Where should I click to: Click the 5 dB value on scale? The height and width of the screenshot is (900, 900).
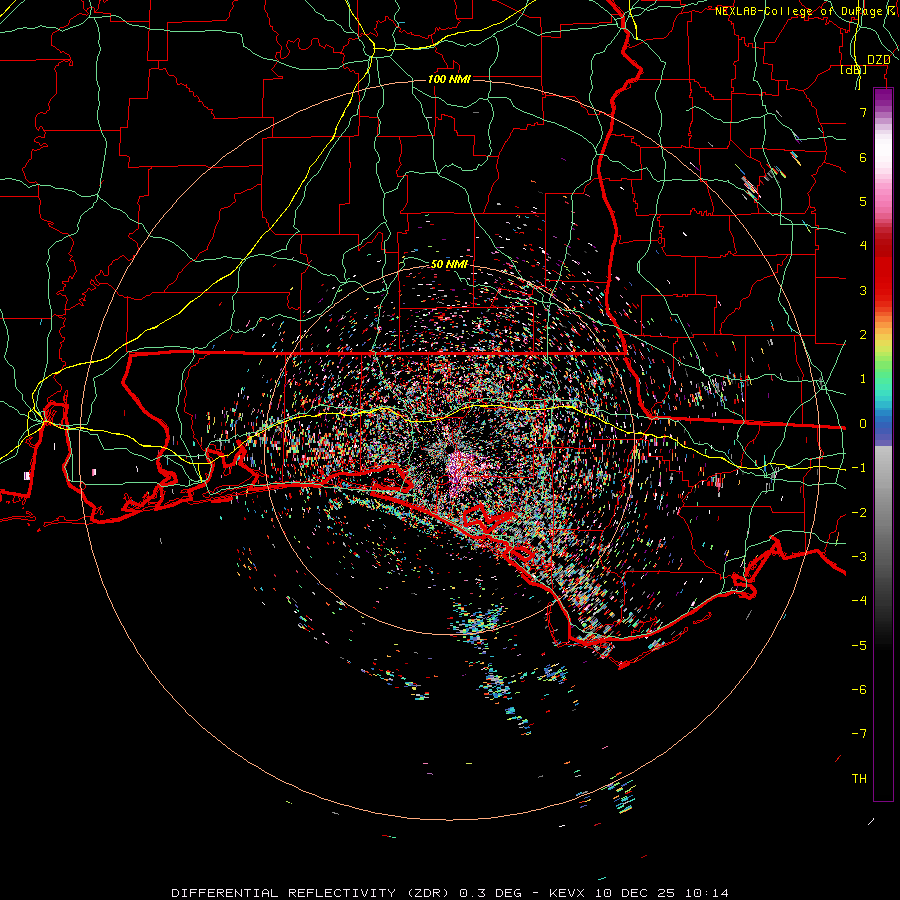click(863, 201)
